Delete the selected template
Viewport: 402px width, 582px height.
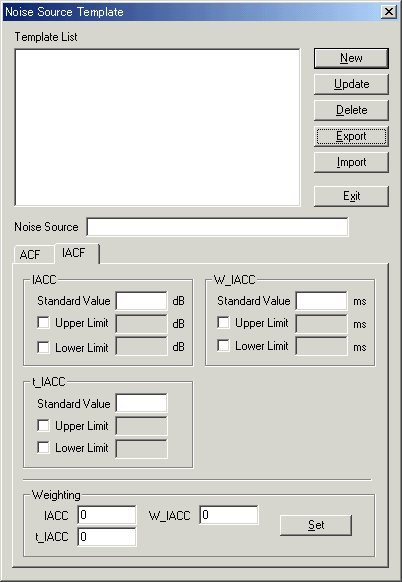[351, 110]
